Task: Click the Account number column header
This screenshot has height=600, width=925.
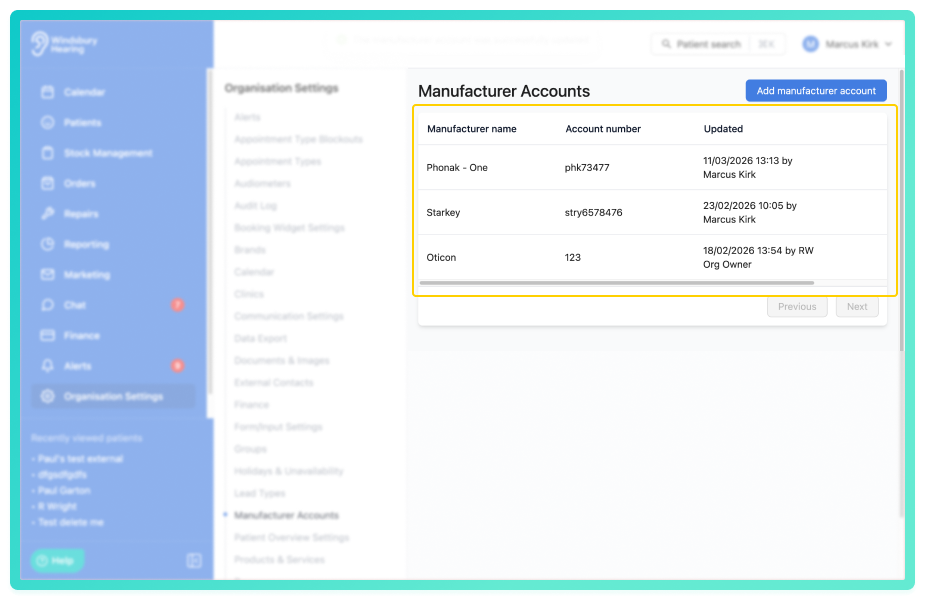Action: pyautogui.click(x=603, y=129)
